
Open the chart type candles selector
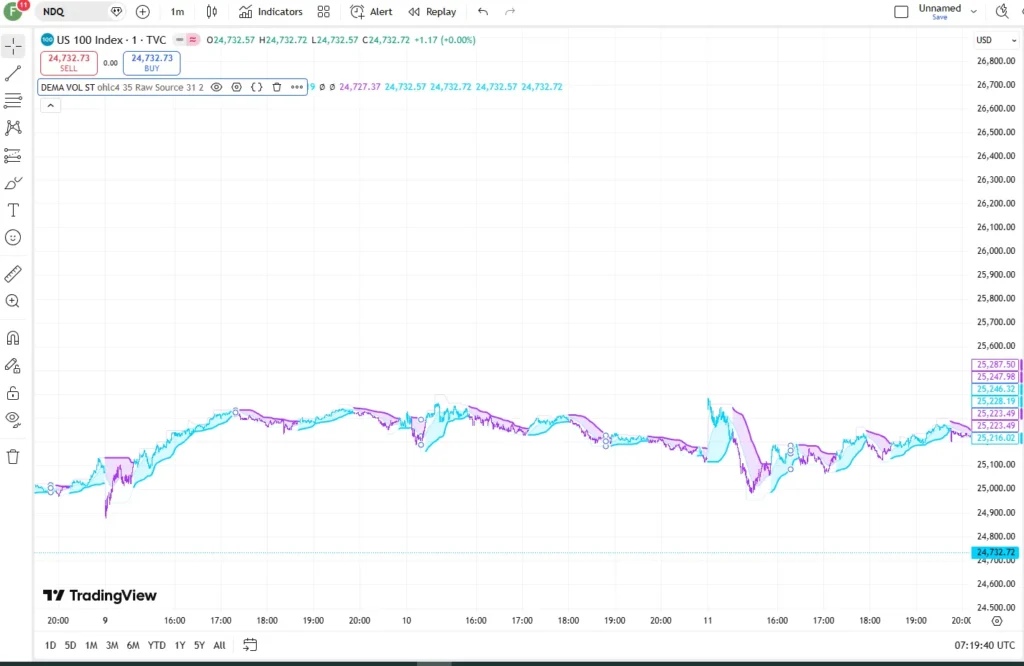pyautogui.click(x=212, y=12)
